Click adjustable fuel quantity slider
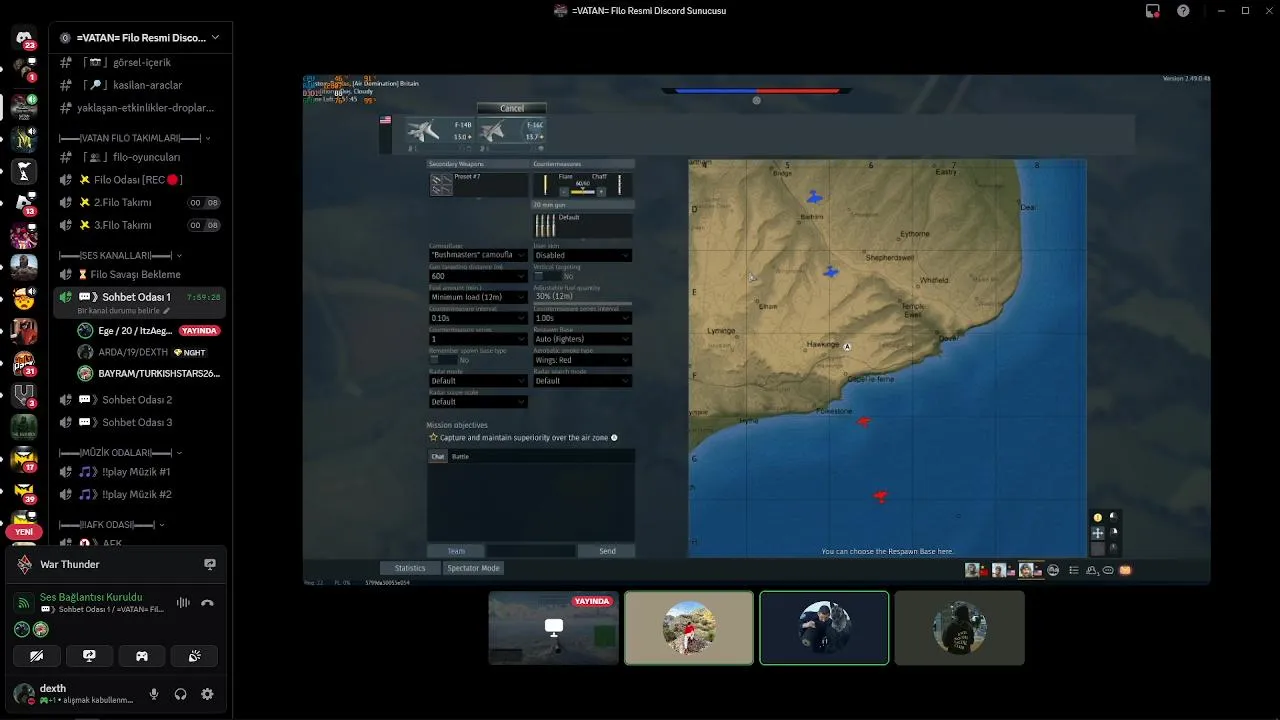The height and width of the screenshot is (720, 1280). point(582,303)
